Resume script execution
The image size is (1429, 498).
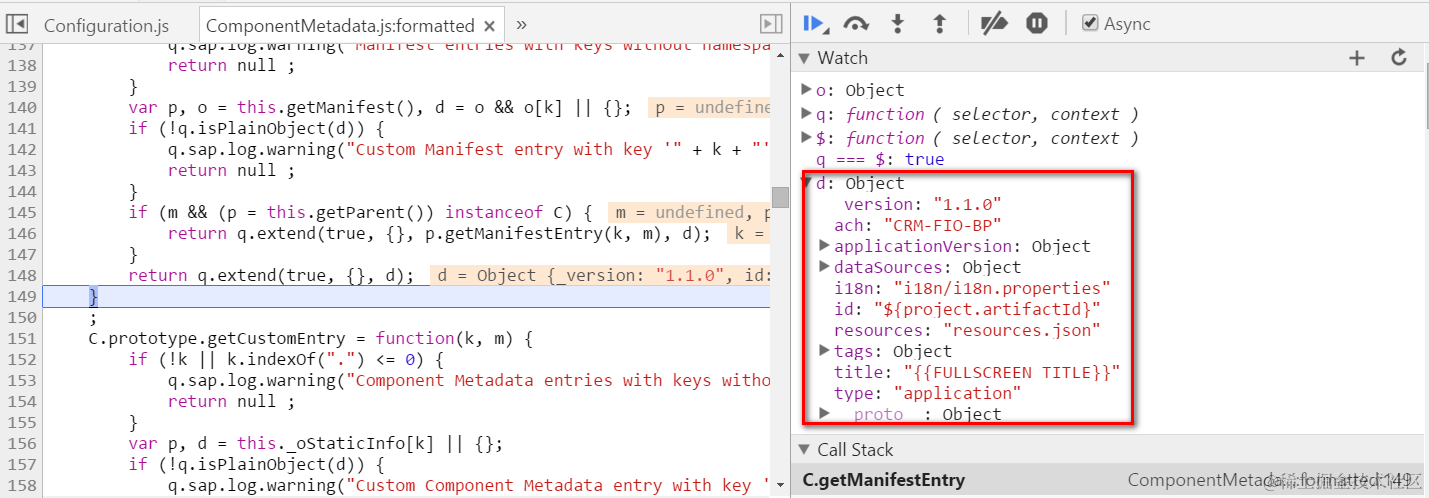pos(814,24)
